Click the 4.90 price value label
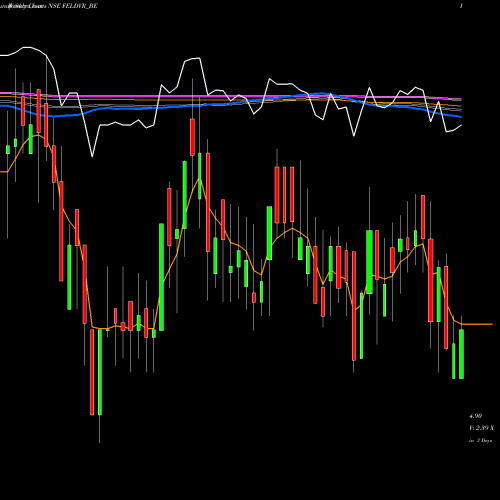This screenshot has width=500, height=500. coord(475,416)
